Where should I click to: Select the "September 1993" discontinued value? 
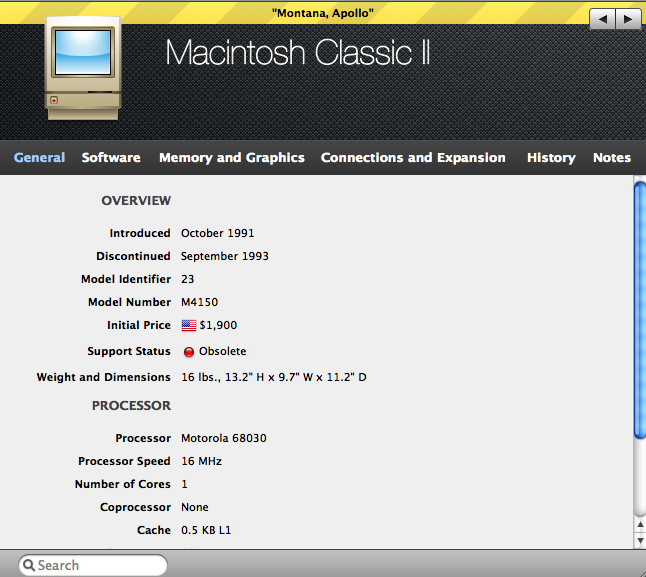pos(225,256)
